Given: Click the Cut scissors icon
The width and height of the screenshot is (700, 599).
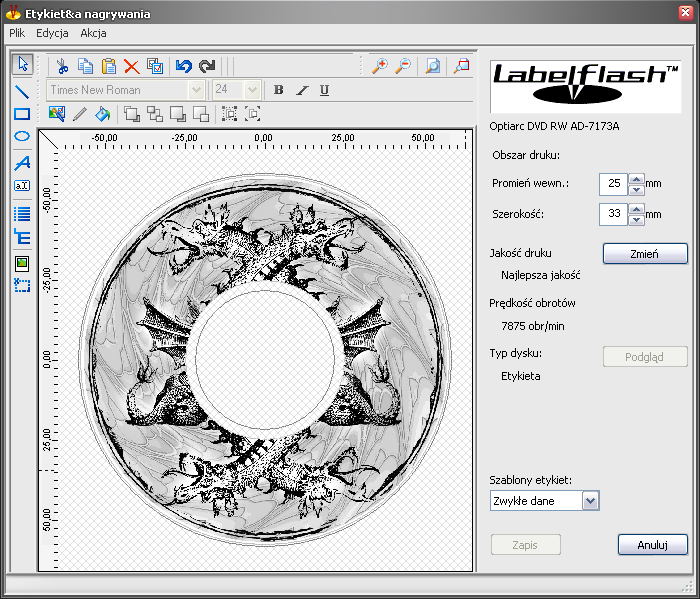Looking at the screenshot, I should pyautogui.click(x=62, y=66).
